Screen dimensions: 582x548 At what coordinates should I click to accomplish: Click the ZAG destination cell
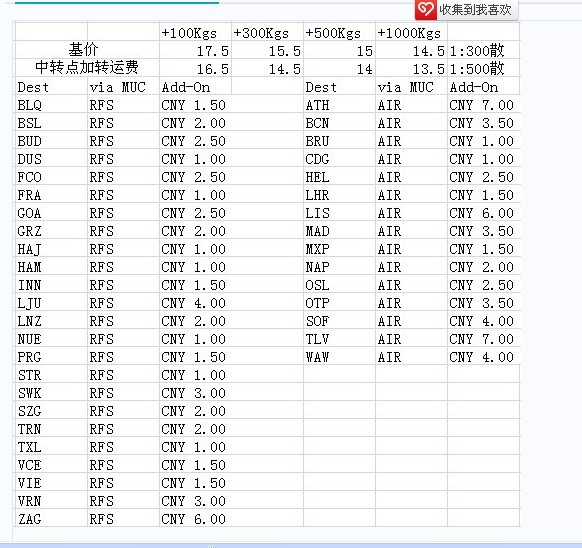pos(51,519)
